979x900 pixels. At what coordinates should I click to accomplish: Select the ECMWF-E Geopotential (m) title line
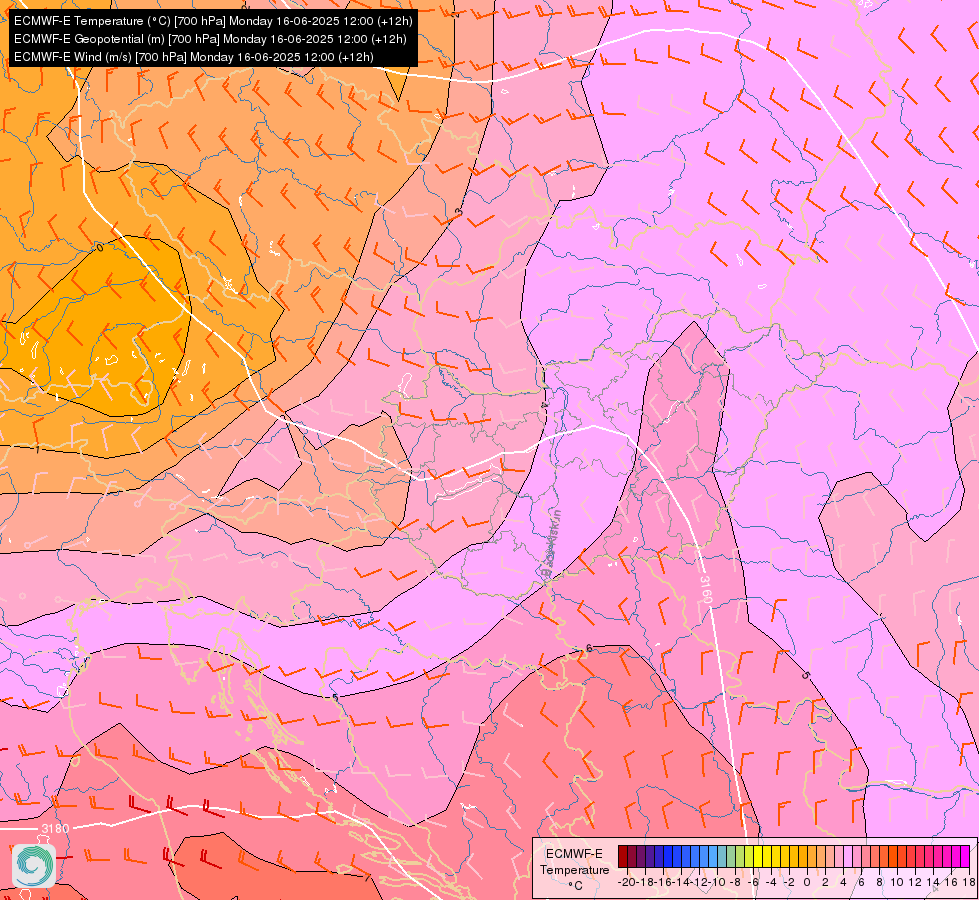[210, 39]
